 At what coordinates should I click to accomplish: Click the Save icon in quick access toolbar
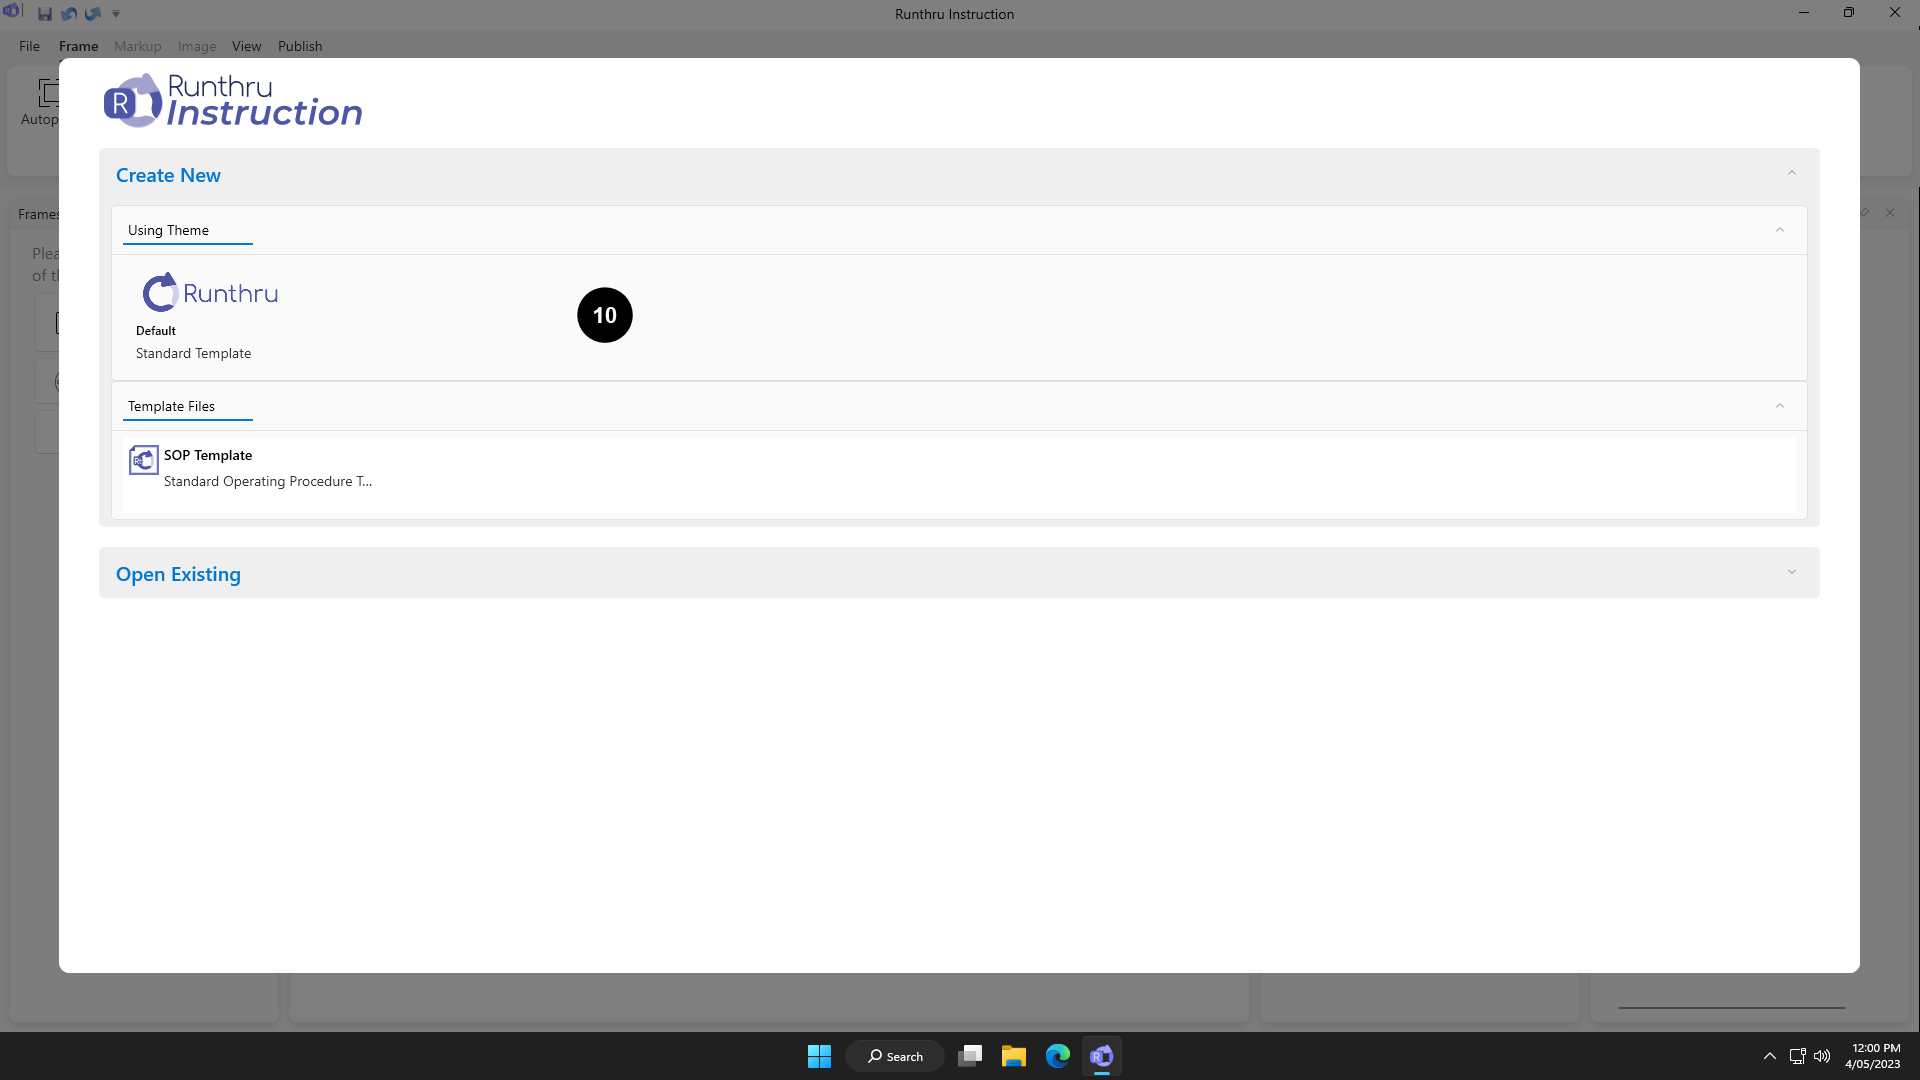tap(45, 14)
